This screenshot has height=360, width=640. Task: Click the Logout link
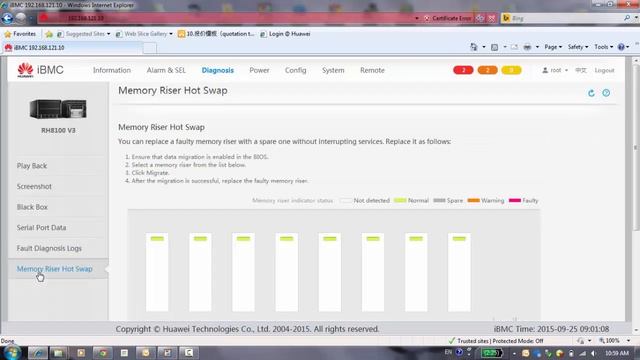click(x=604, y=70)
